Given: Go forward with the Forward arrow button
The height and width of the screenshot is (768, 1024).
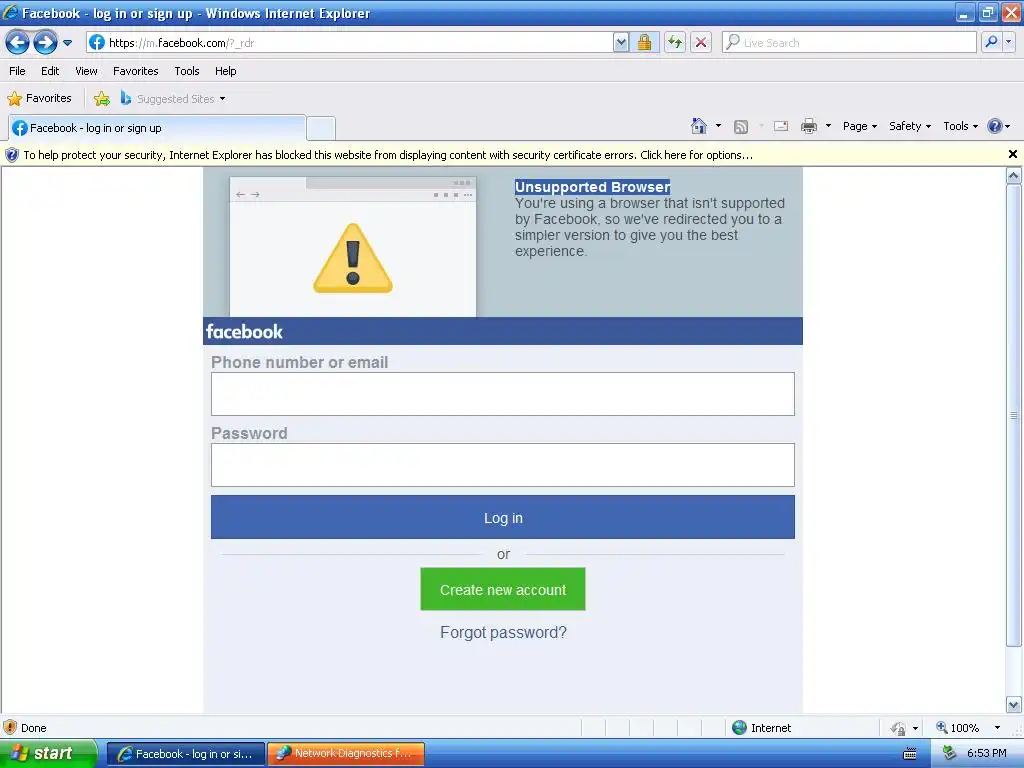Looking at the screenshot, I should (x=45, y=43).
